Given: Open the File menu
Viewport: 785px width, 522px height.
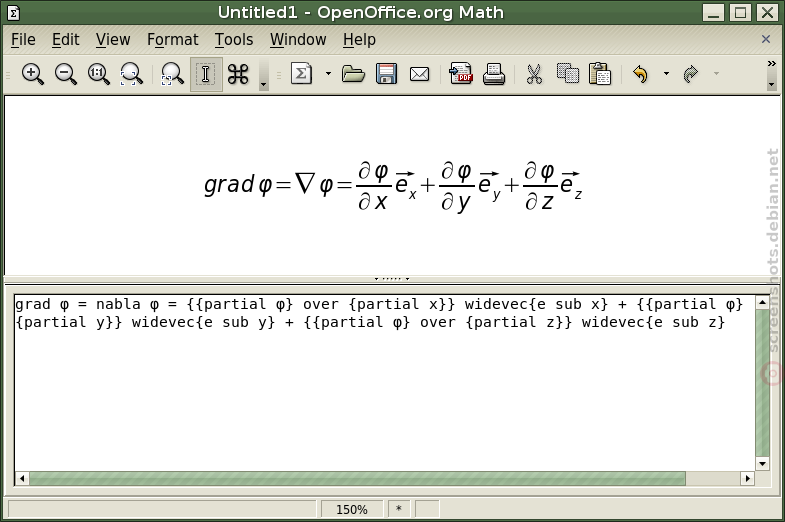Looking at the screenshot, I should tap(23, 40).
